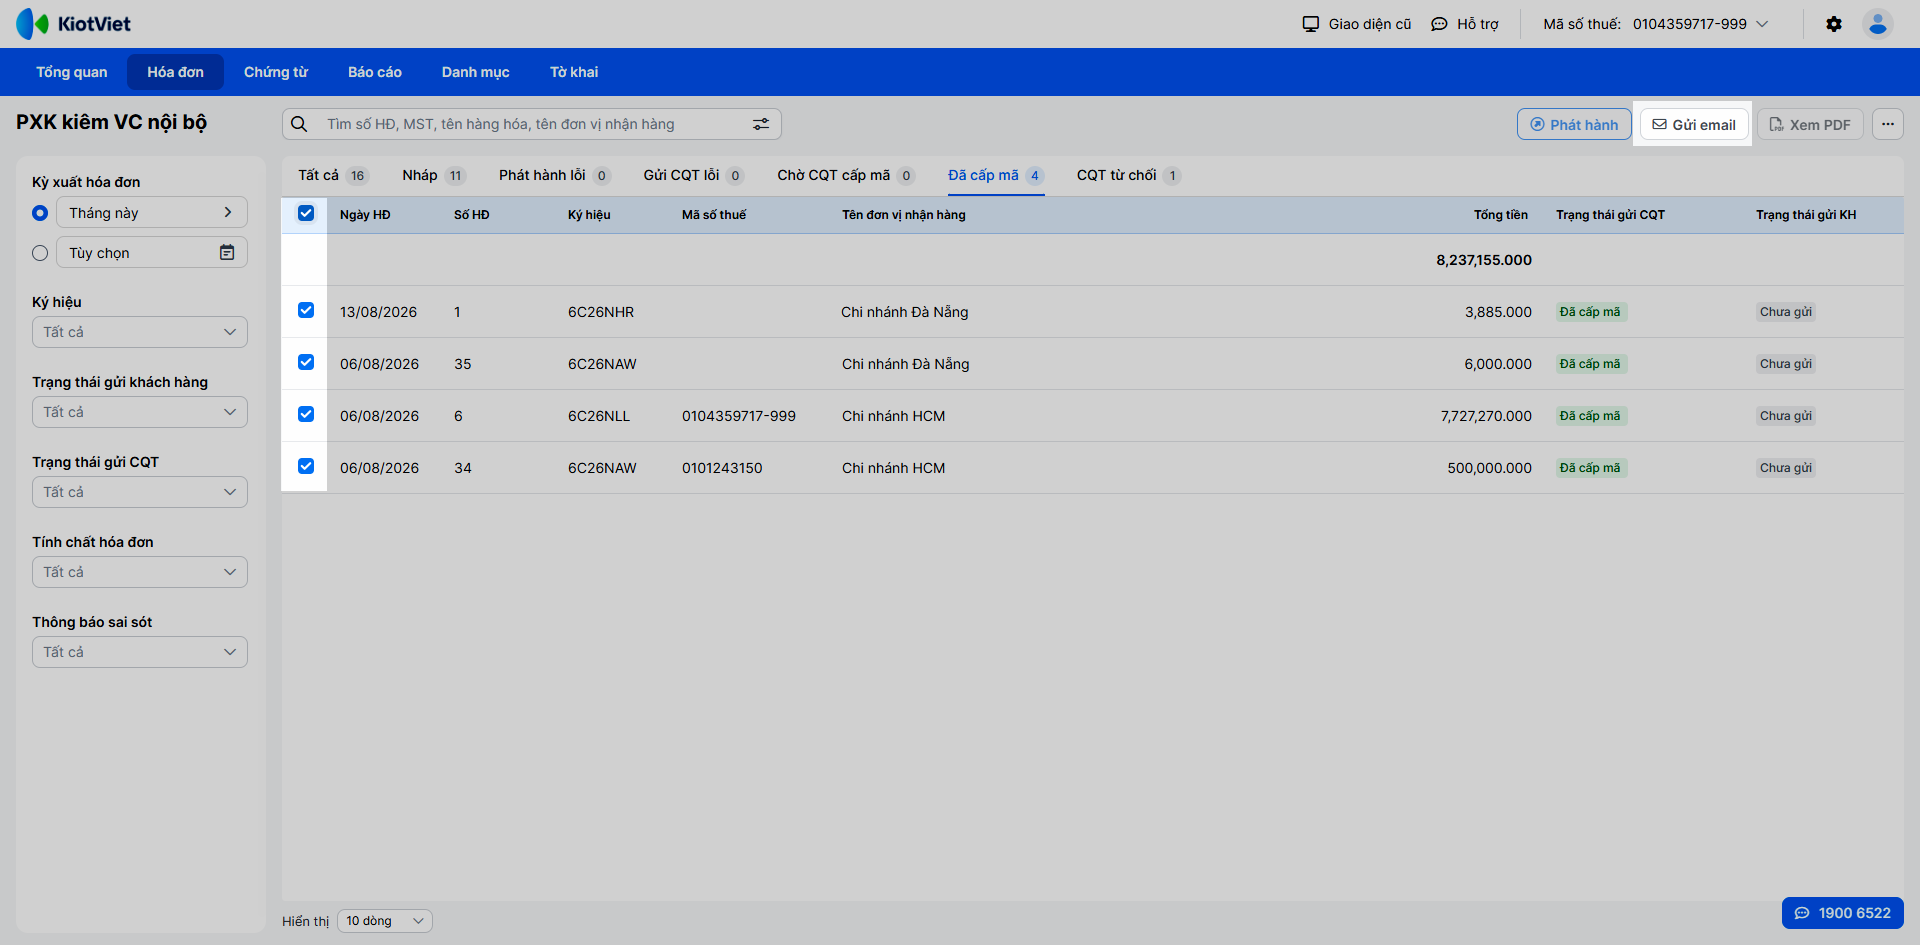Viewport: 1920px width, 945px height.
Task: Focus the invoice search input field
Action: (532, 124)
